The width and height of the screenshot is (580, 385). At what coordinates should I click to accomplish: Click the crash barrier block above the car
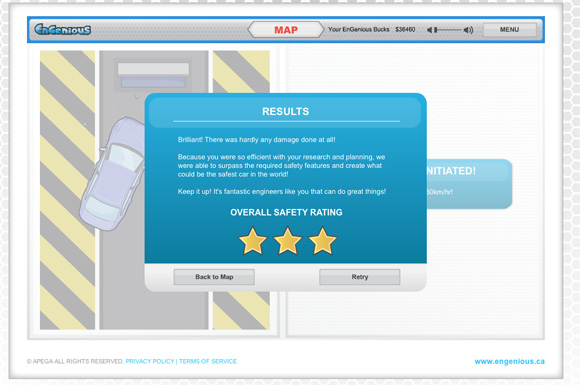point(153,75)
